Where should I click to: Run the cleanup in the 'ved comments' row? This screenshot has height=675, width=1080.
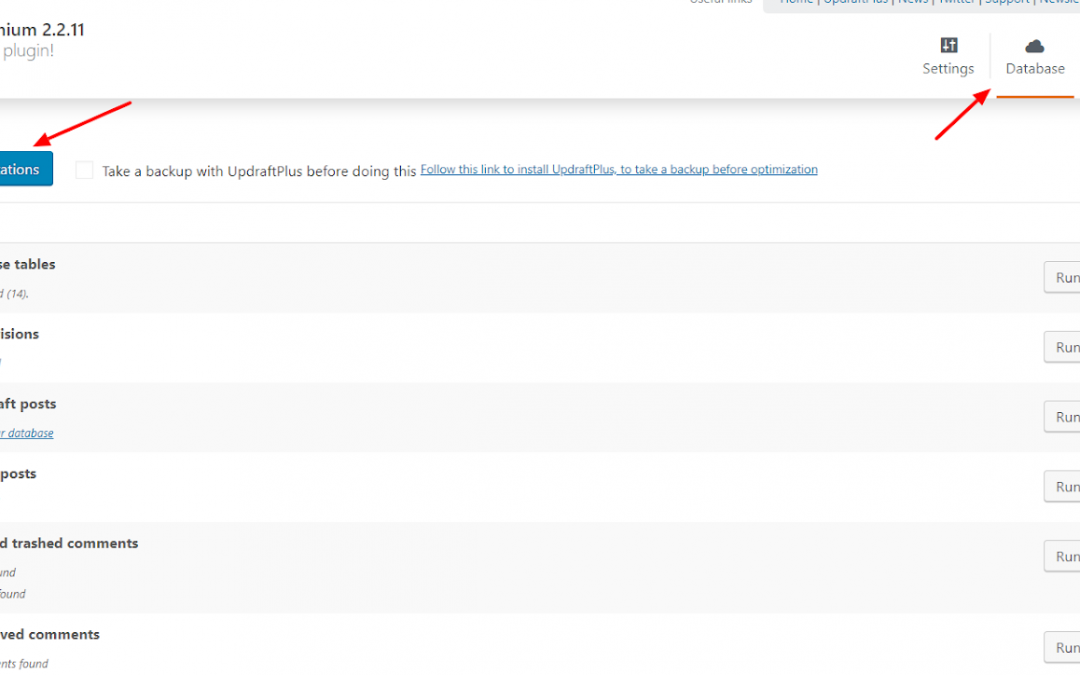[1062, 647]
